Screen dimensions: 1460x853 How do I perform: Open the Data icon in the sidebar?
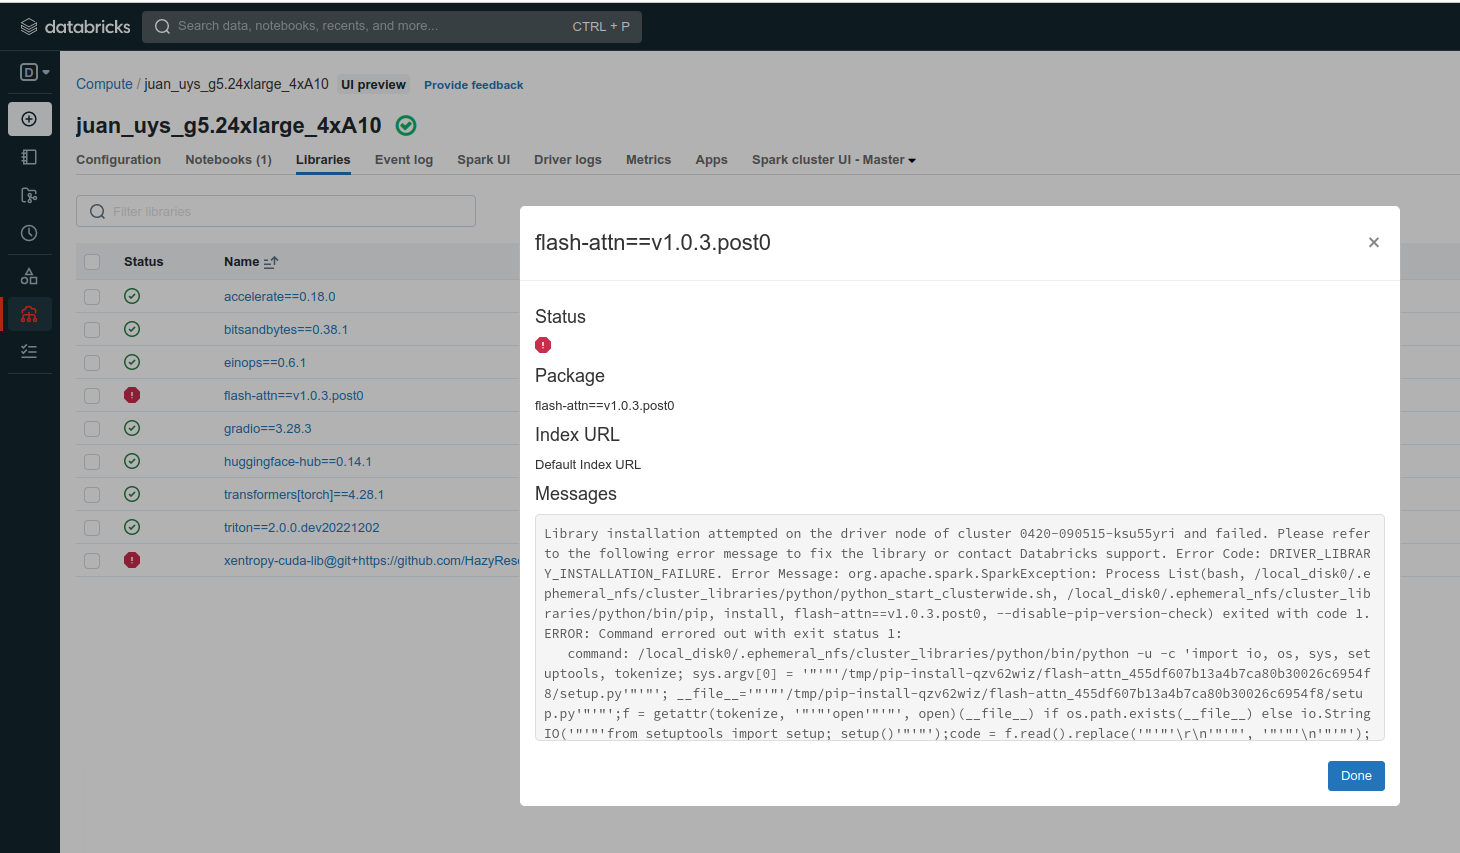pos(29,275)
